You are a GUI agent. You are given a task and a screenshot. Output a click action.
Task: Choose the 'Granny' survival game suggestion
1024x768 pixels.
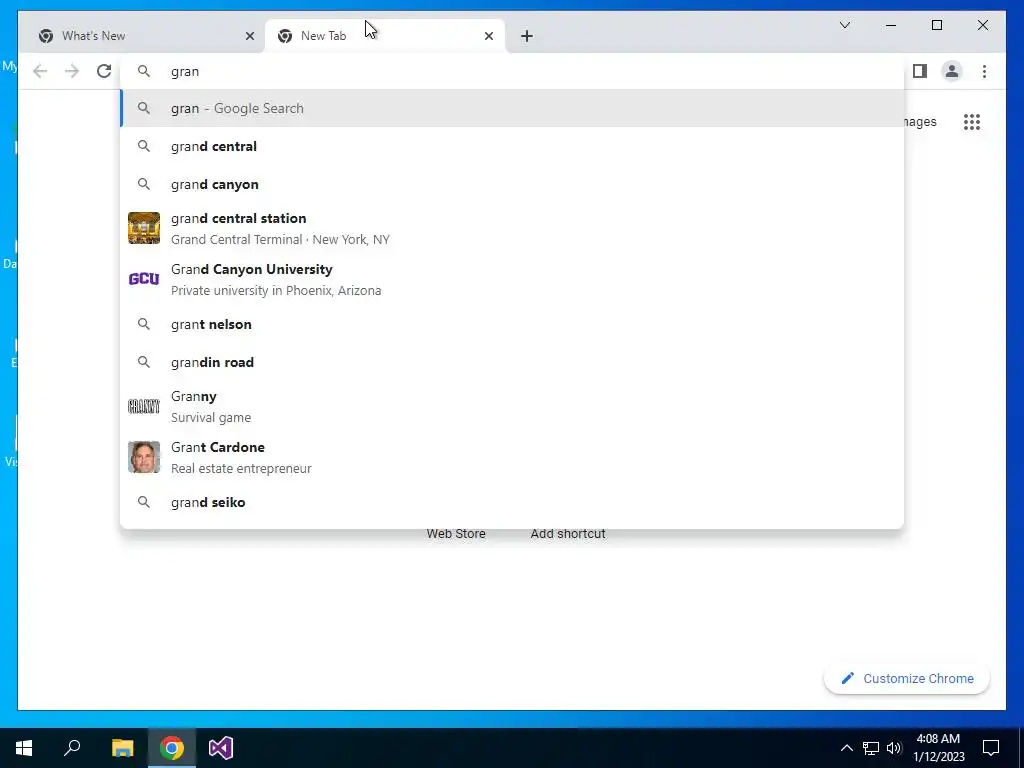pyautogui.click(x=513, y=406)
